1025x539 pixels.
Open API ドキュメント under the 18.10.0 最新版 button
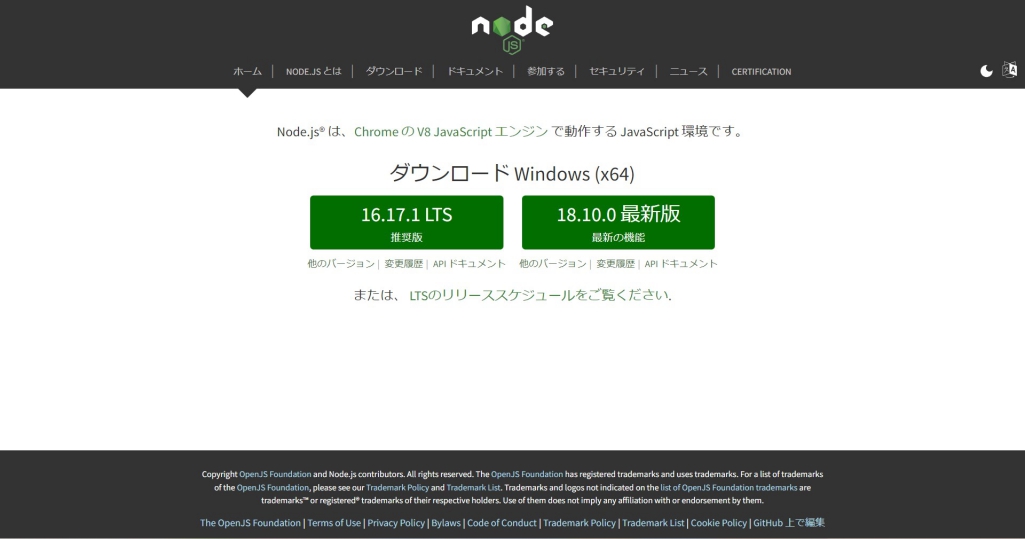(681, 263)
